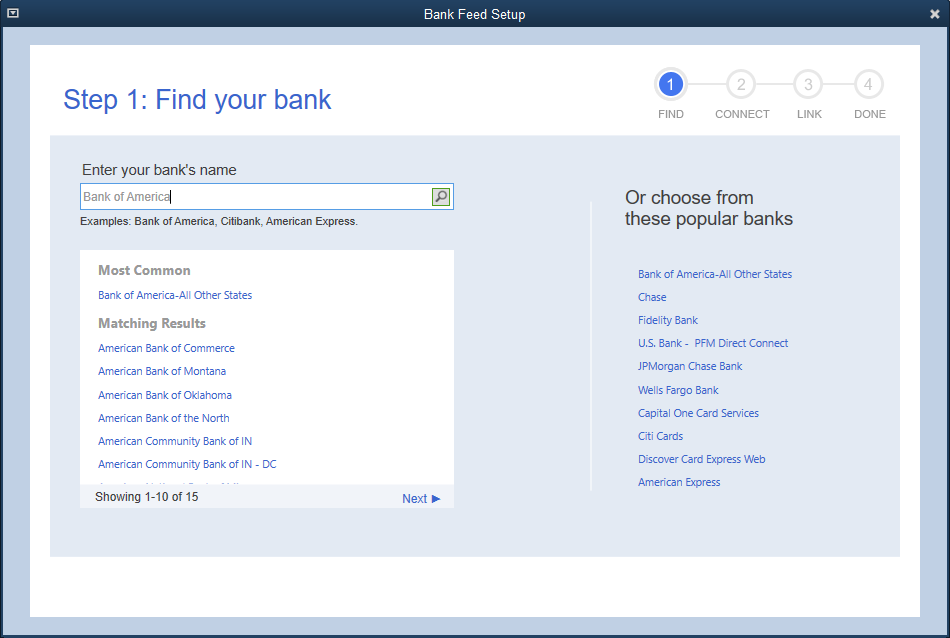Open American Express popular bank link
The image size is (950, 638).
tap(679, 482)
